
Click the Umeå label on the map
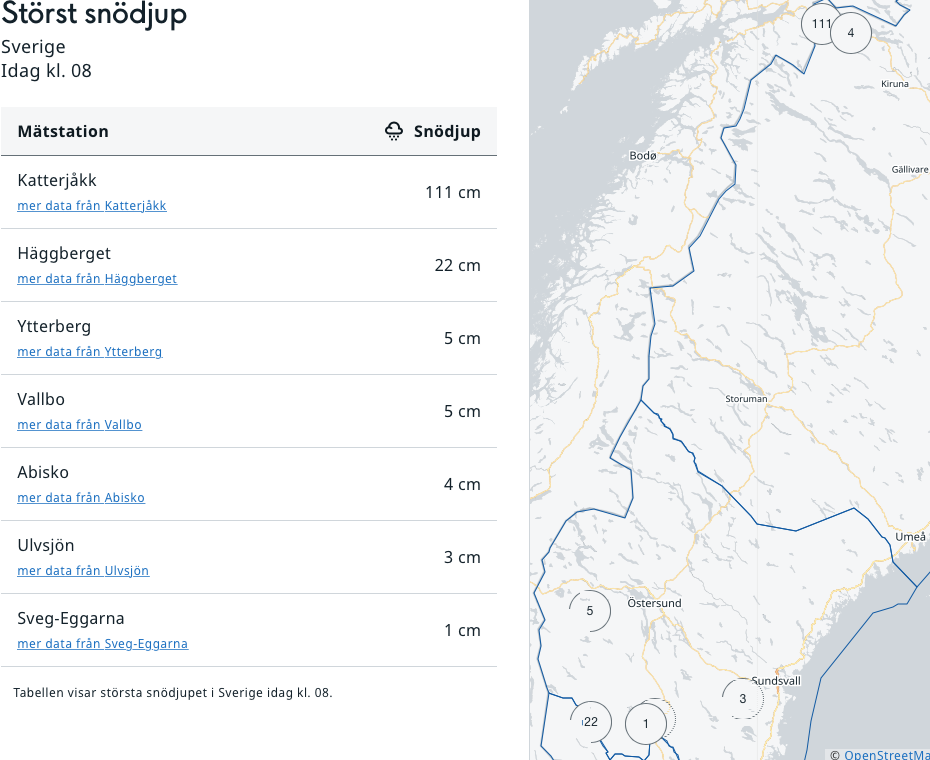[910, 537]
